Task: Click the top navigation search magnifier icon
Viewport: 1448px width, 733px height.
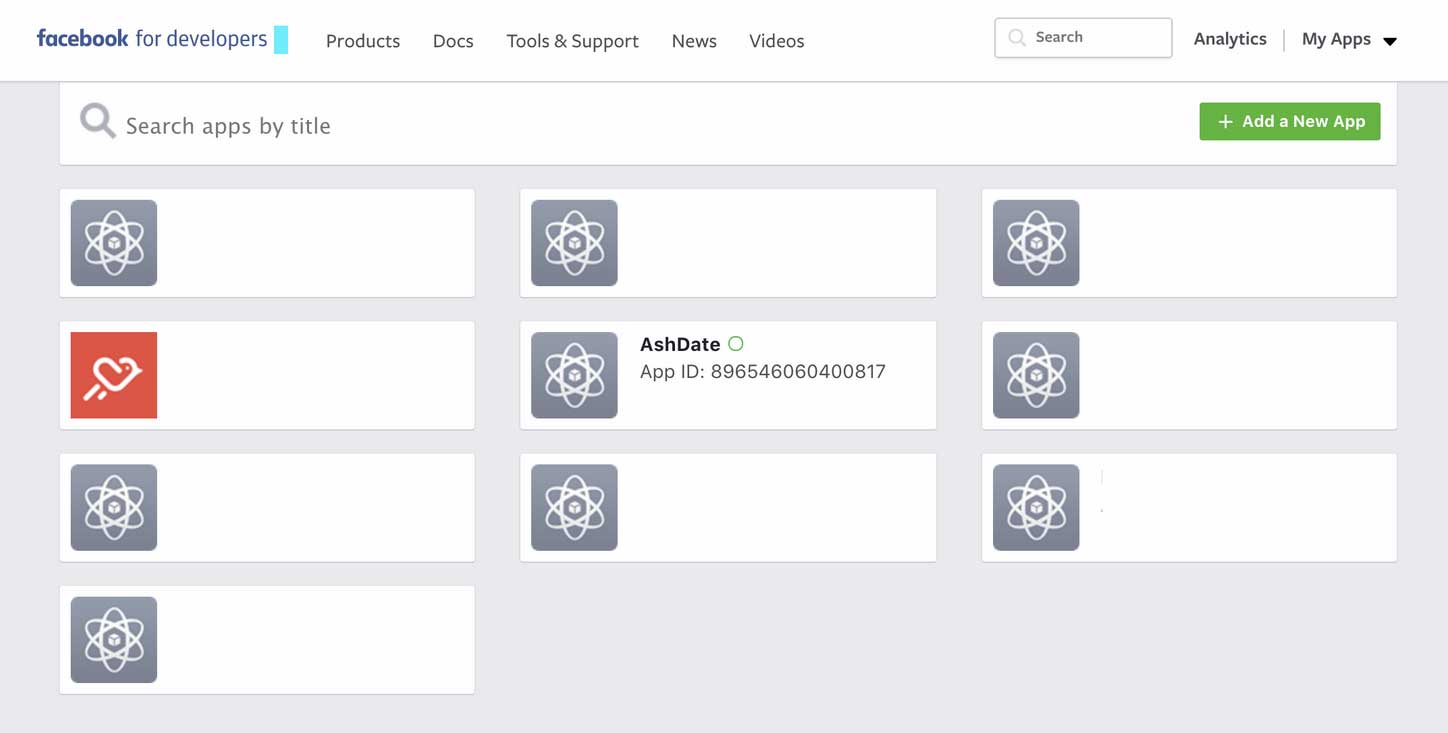Action: point(1017,38)
